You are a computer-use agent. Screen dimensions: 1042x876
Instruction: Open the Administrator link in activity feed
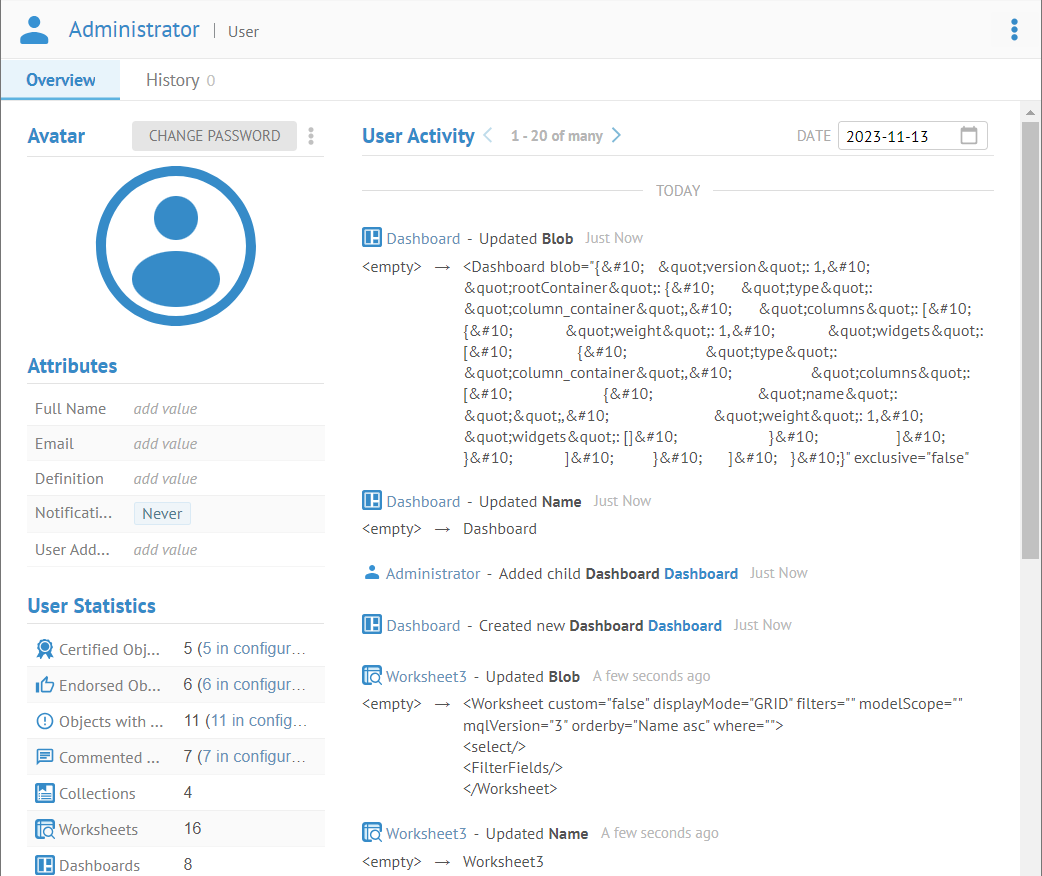(x=432, y=574)
